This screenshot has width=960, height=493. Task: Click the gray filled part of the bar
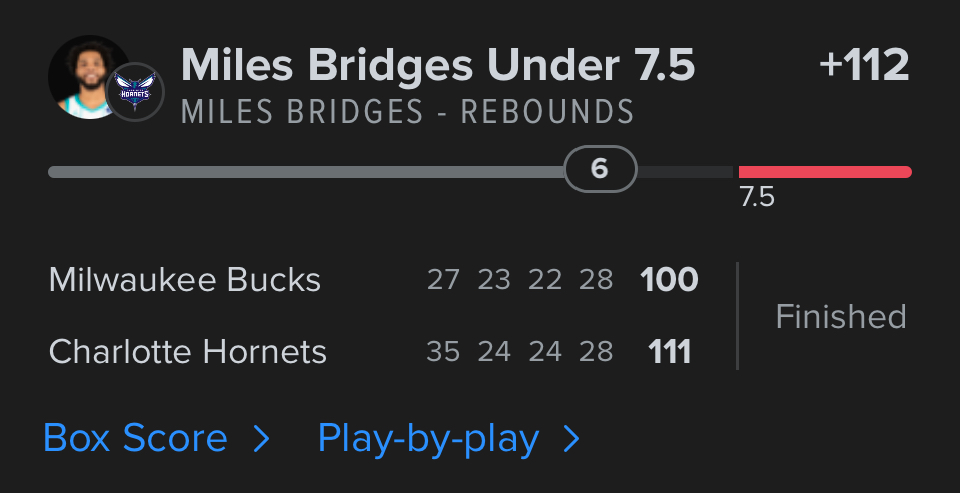tap(300, 172)
